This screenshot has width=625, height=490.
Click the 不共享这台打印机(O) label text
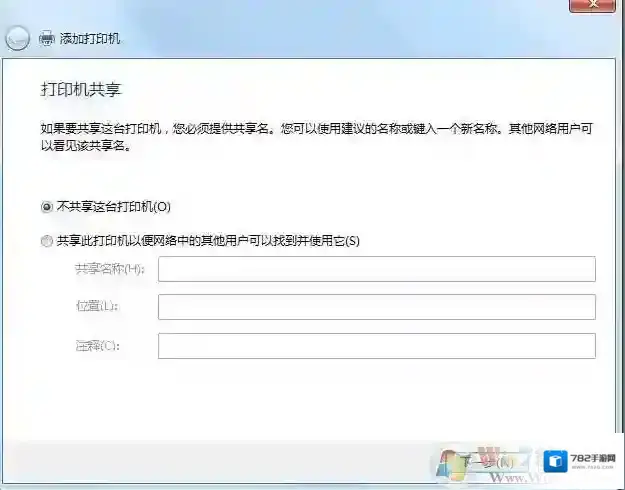(114, 207)
